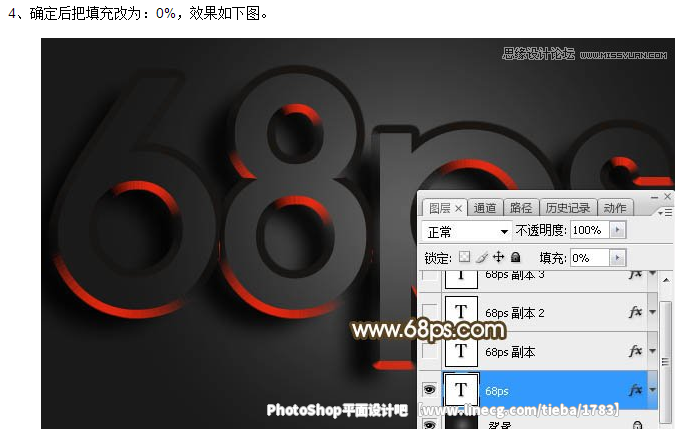Open the 不透明度 slider arrow

(x=617, y=230)
